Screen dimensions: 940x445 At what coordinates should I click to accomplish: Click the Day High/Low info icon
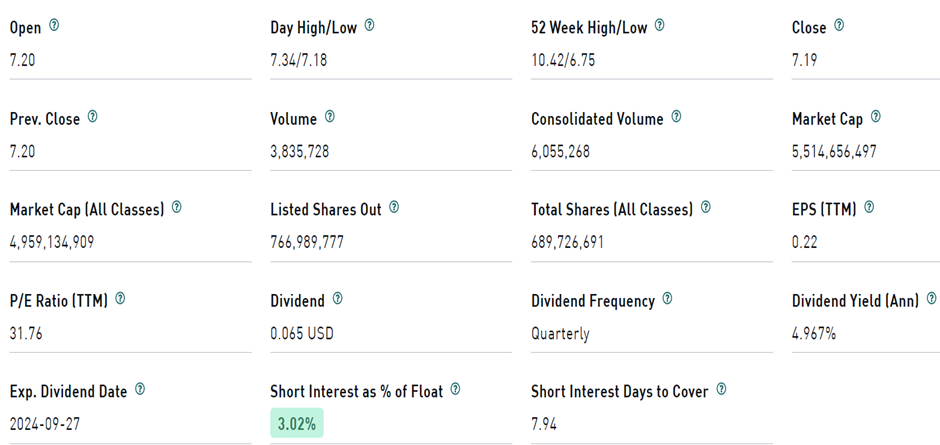pos(369,26)
